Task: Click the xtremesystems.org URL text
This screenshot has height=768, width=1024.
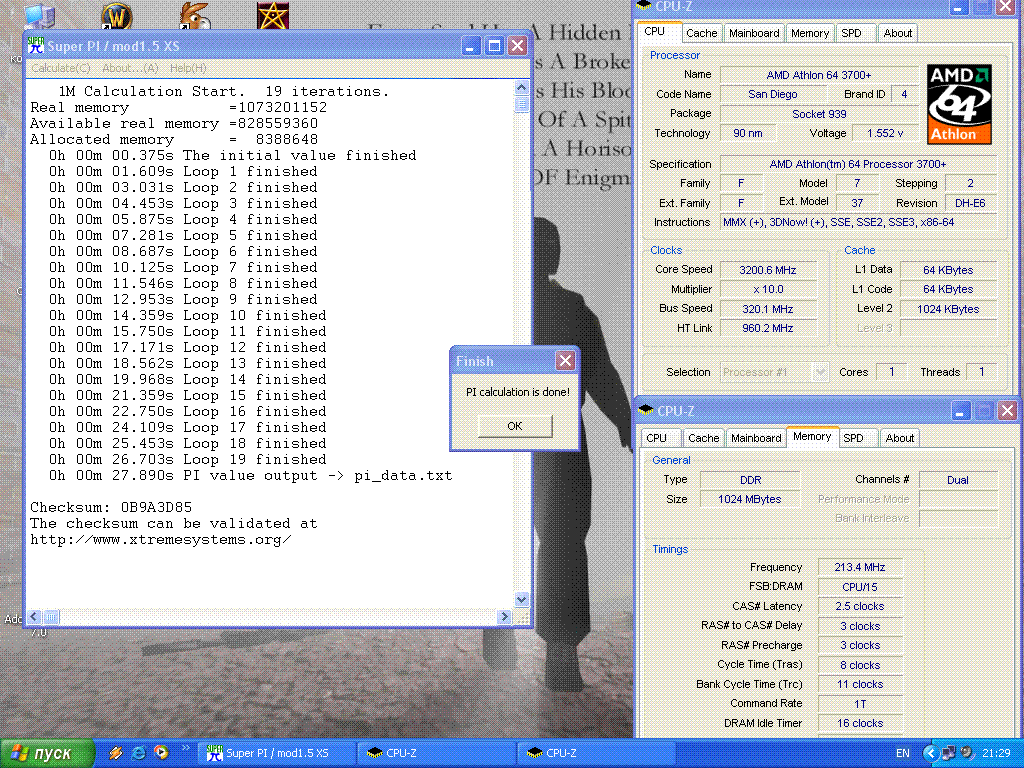Action: pyautogui.click(x=161, y=539)
